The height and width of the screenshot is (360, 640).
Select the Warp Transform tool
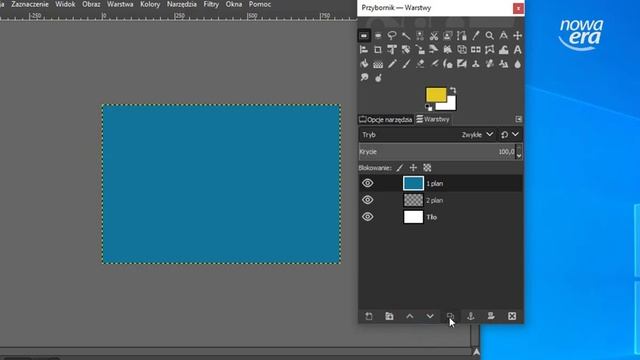[504, 50]
